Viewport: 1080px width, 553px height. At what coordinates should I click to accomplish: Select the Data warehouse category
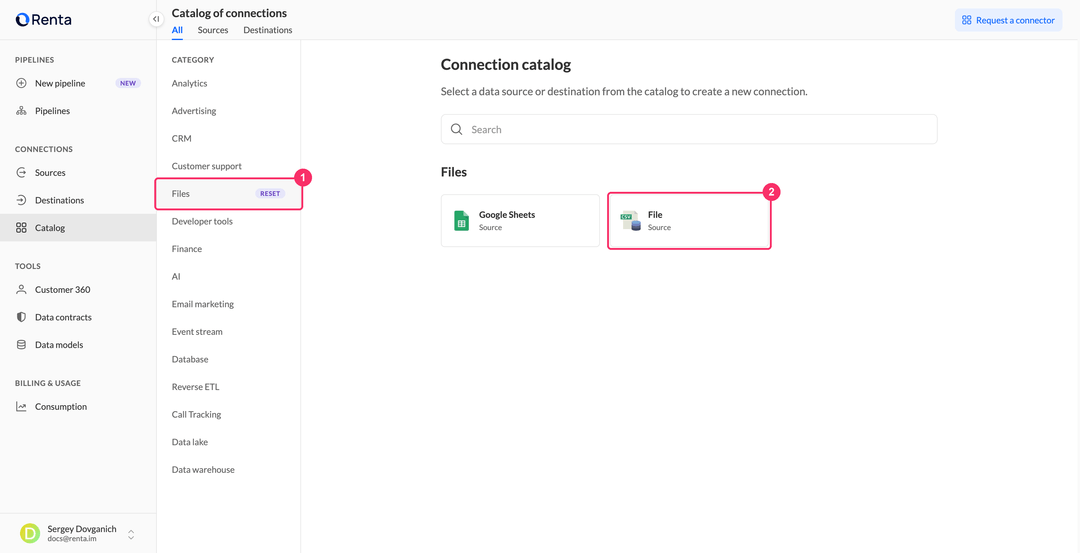tap(203, 470)
